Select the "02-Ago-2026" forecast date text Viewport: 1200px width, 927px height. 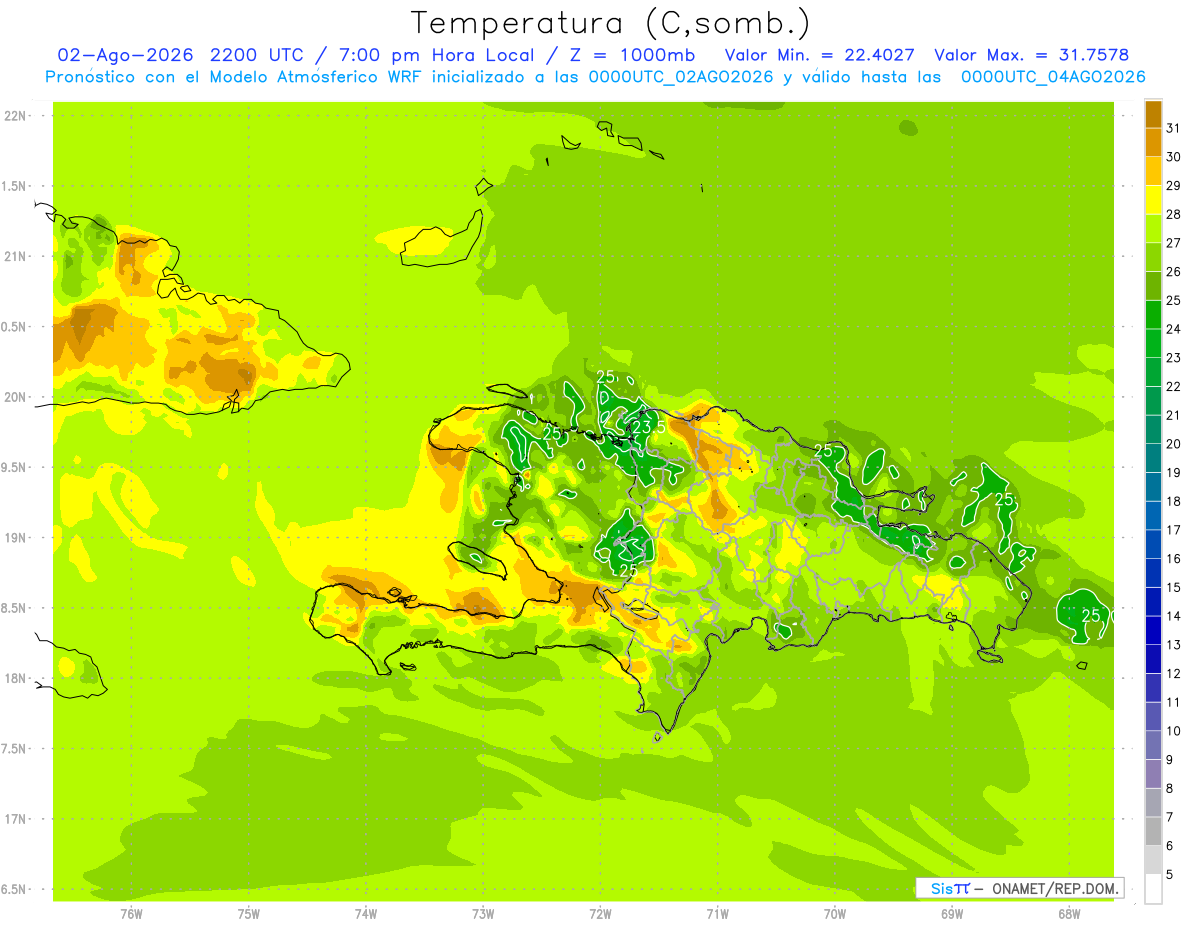[x=125, y=55]
